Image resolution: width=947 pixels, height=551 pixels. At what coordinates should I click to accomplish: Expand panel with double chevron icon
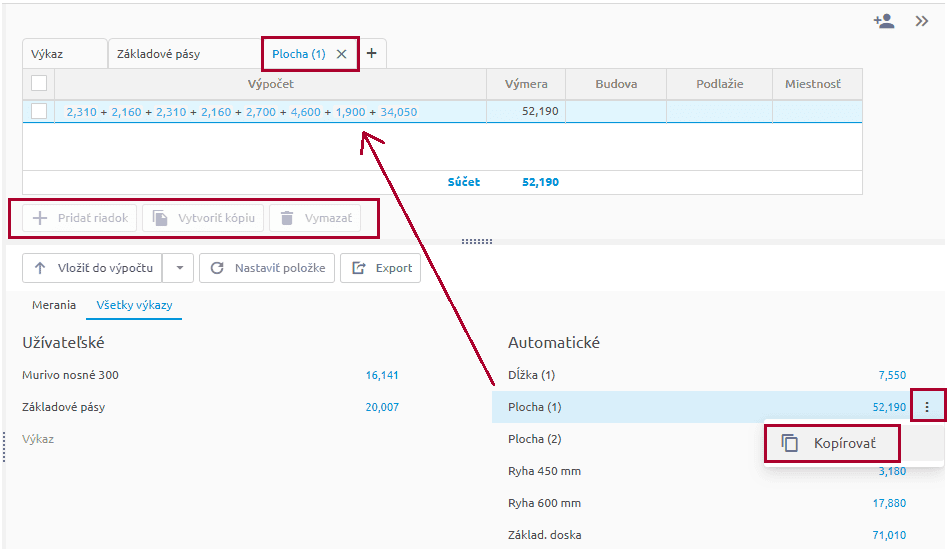922,21
